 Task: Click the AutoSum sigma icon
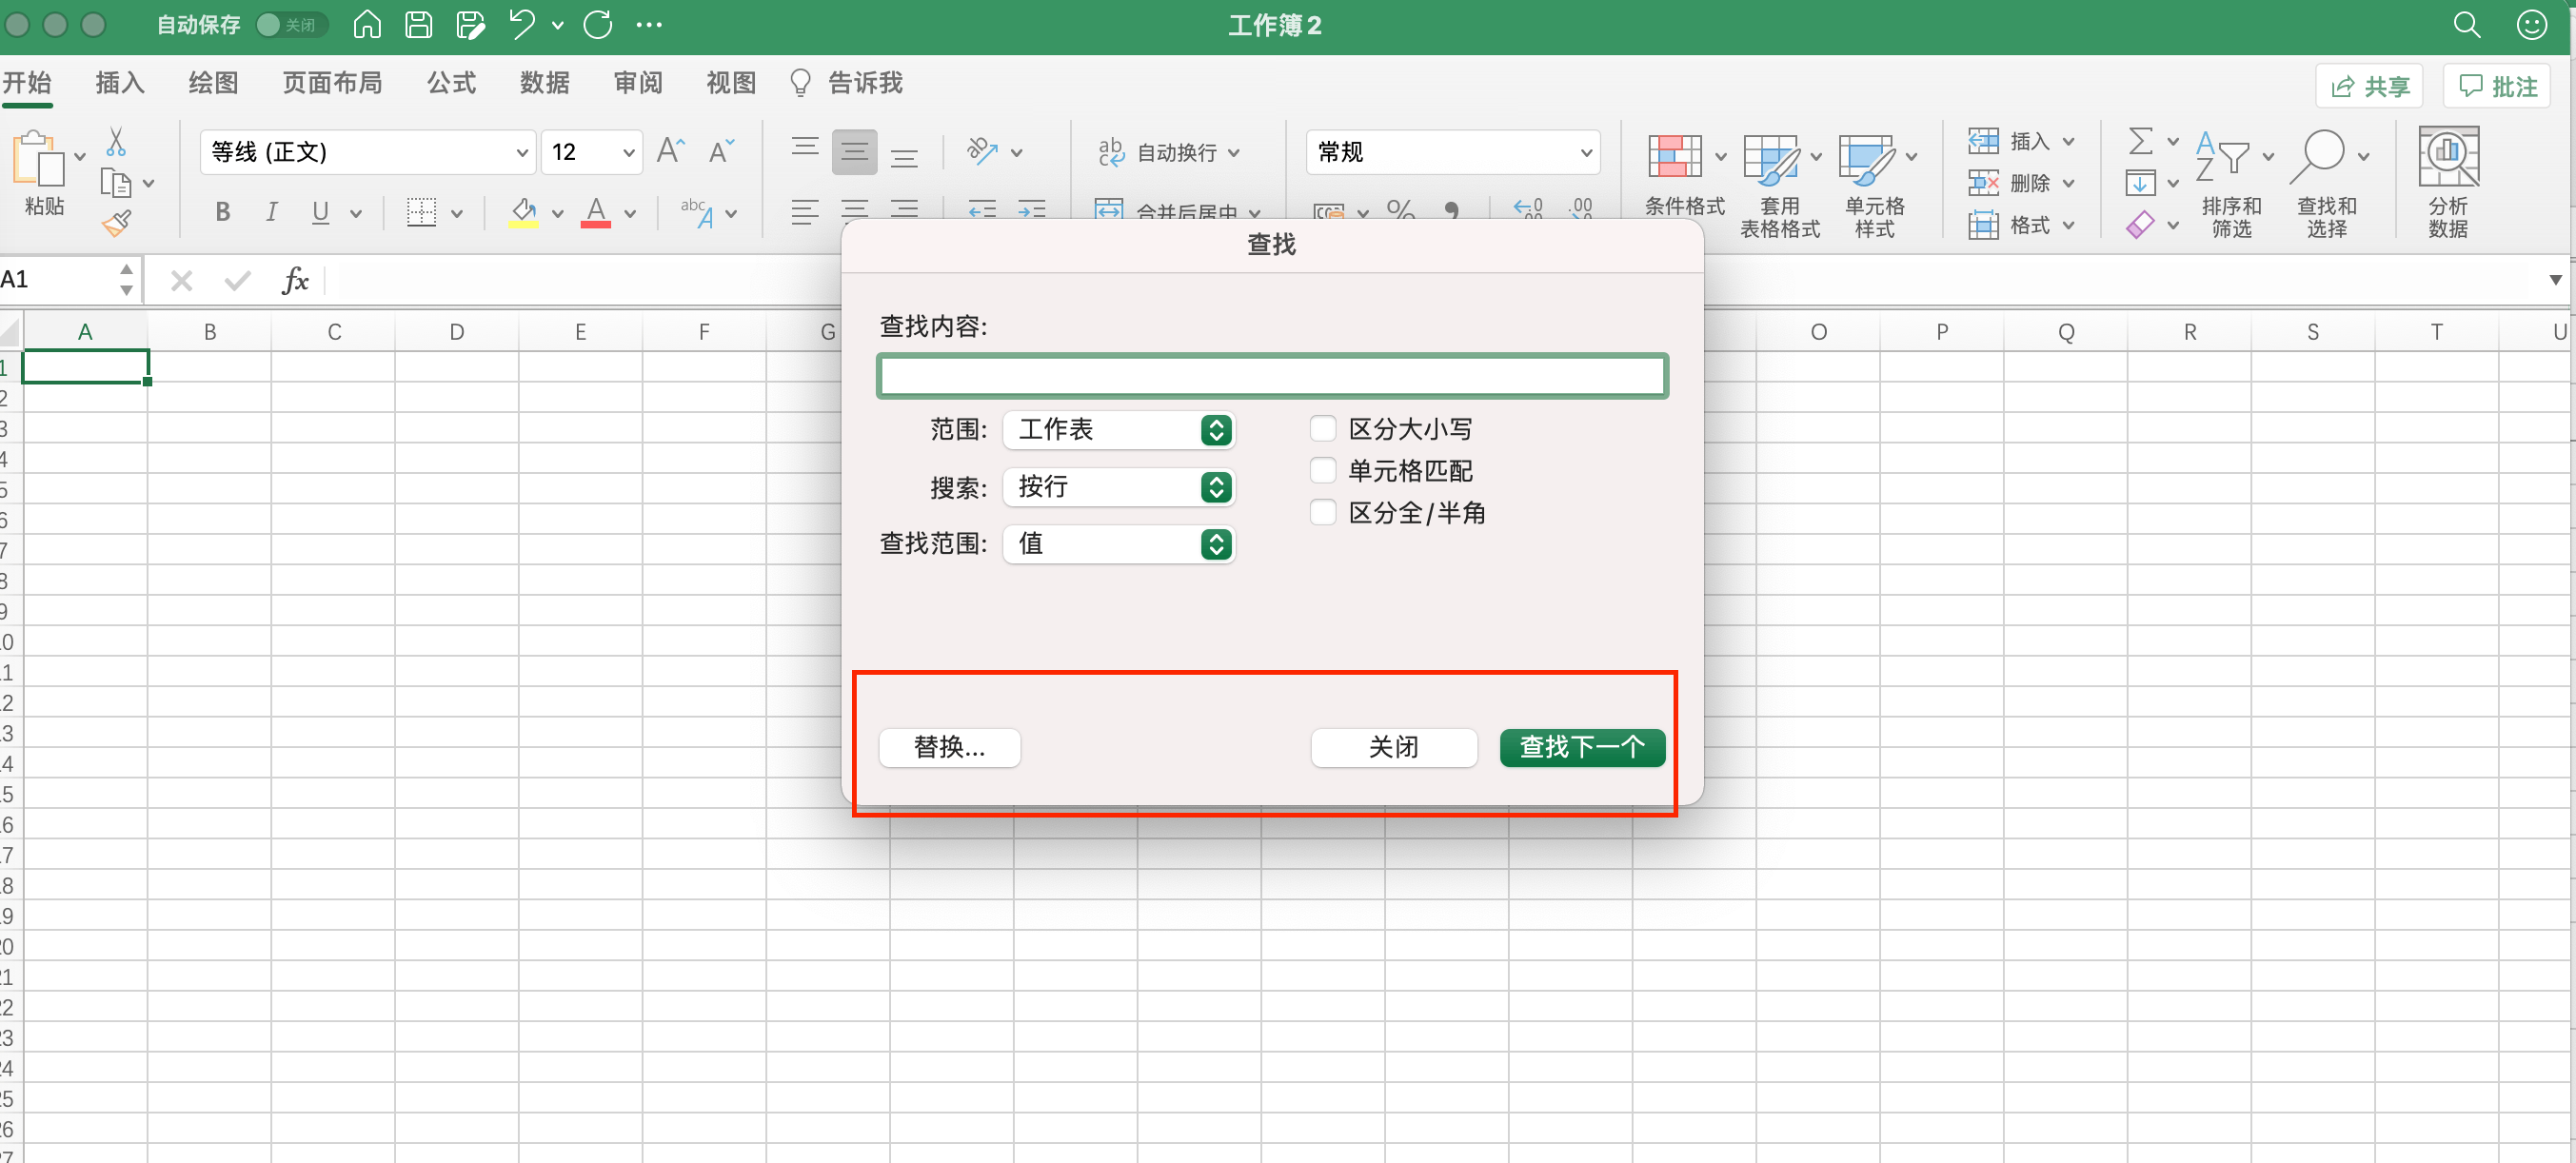tap(2140, 141)
